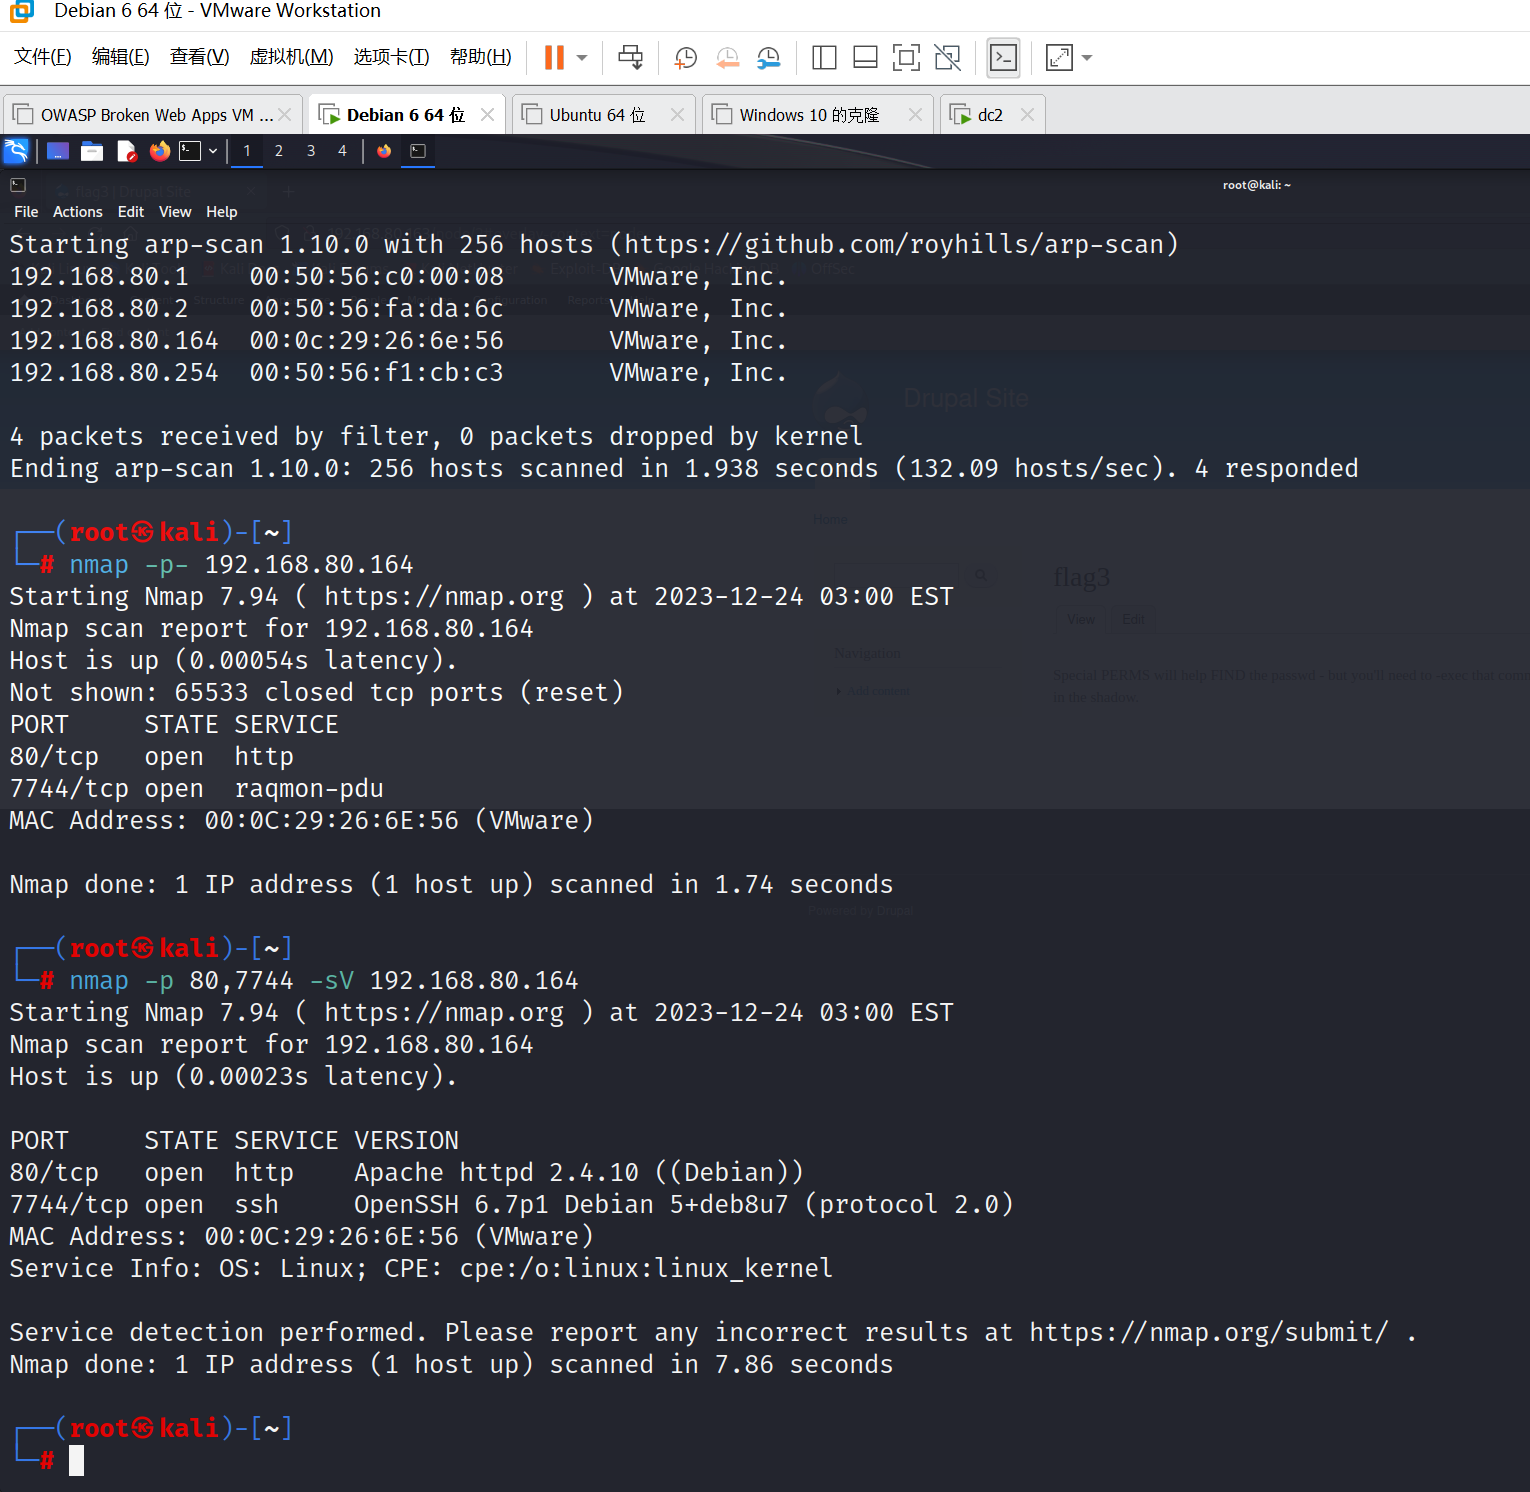This screenshot has width=1530, height=1492.
Task: Expand the power options dropdown arrow
Action: pos(582,58)
